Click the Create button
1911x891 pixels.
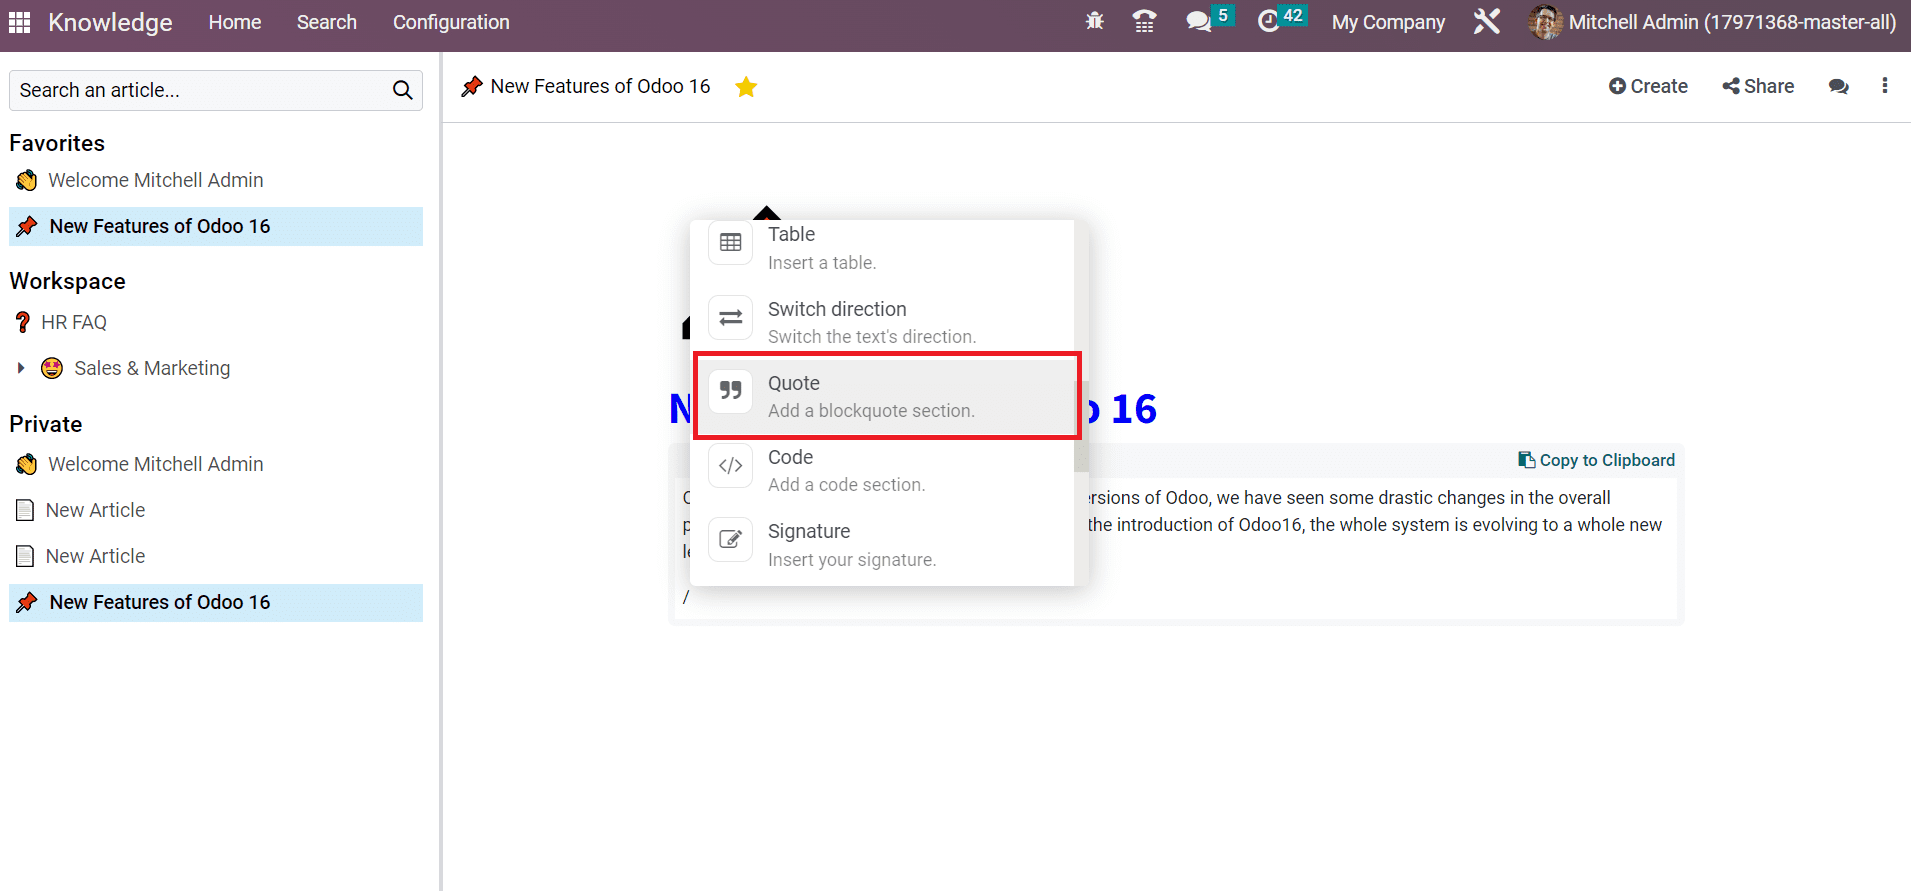pyautogui.click(x=1648, y=87)
